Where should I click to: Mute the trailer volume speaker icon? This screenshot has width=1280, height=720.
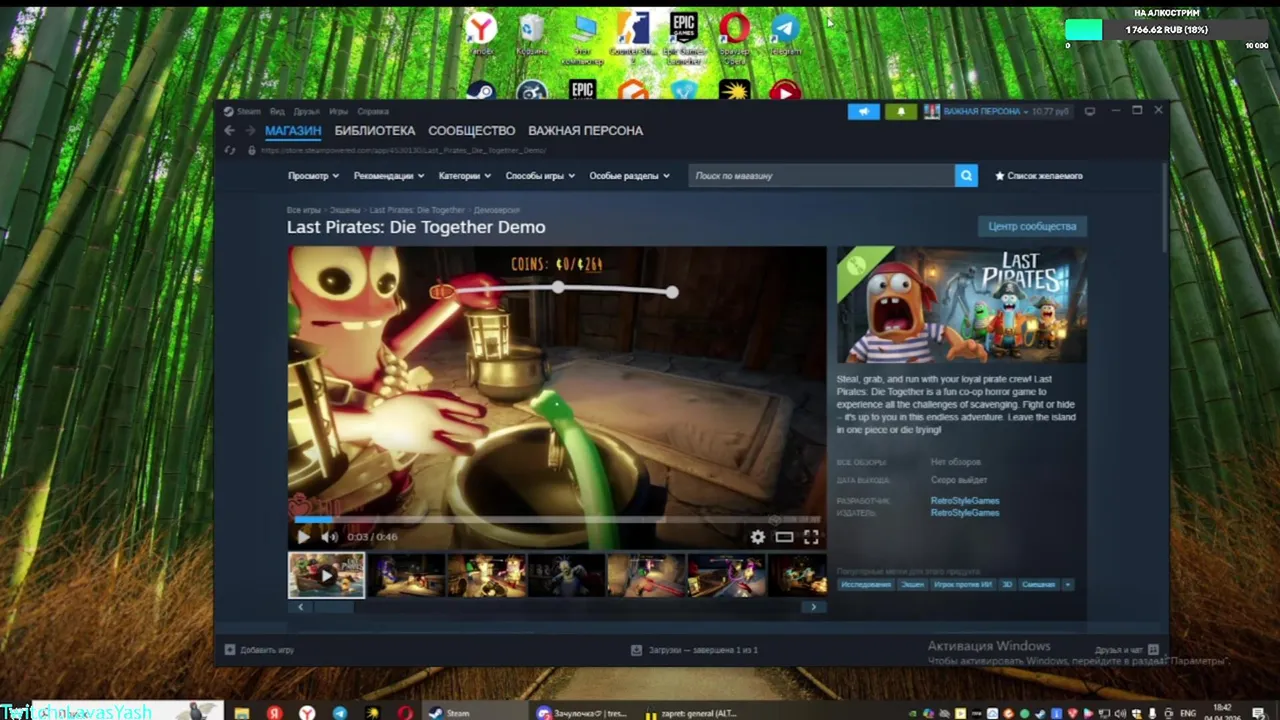pyautogui.click(x=329, y=537)
